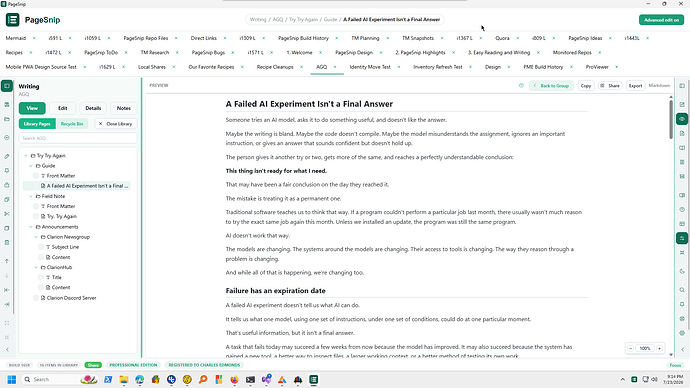Screen dimensions: 690x388
Task: Tick the circle beside Try, Try Again page
Action: [x=36, y=216]
